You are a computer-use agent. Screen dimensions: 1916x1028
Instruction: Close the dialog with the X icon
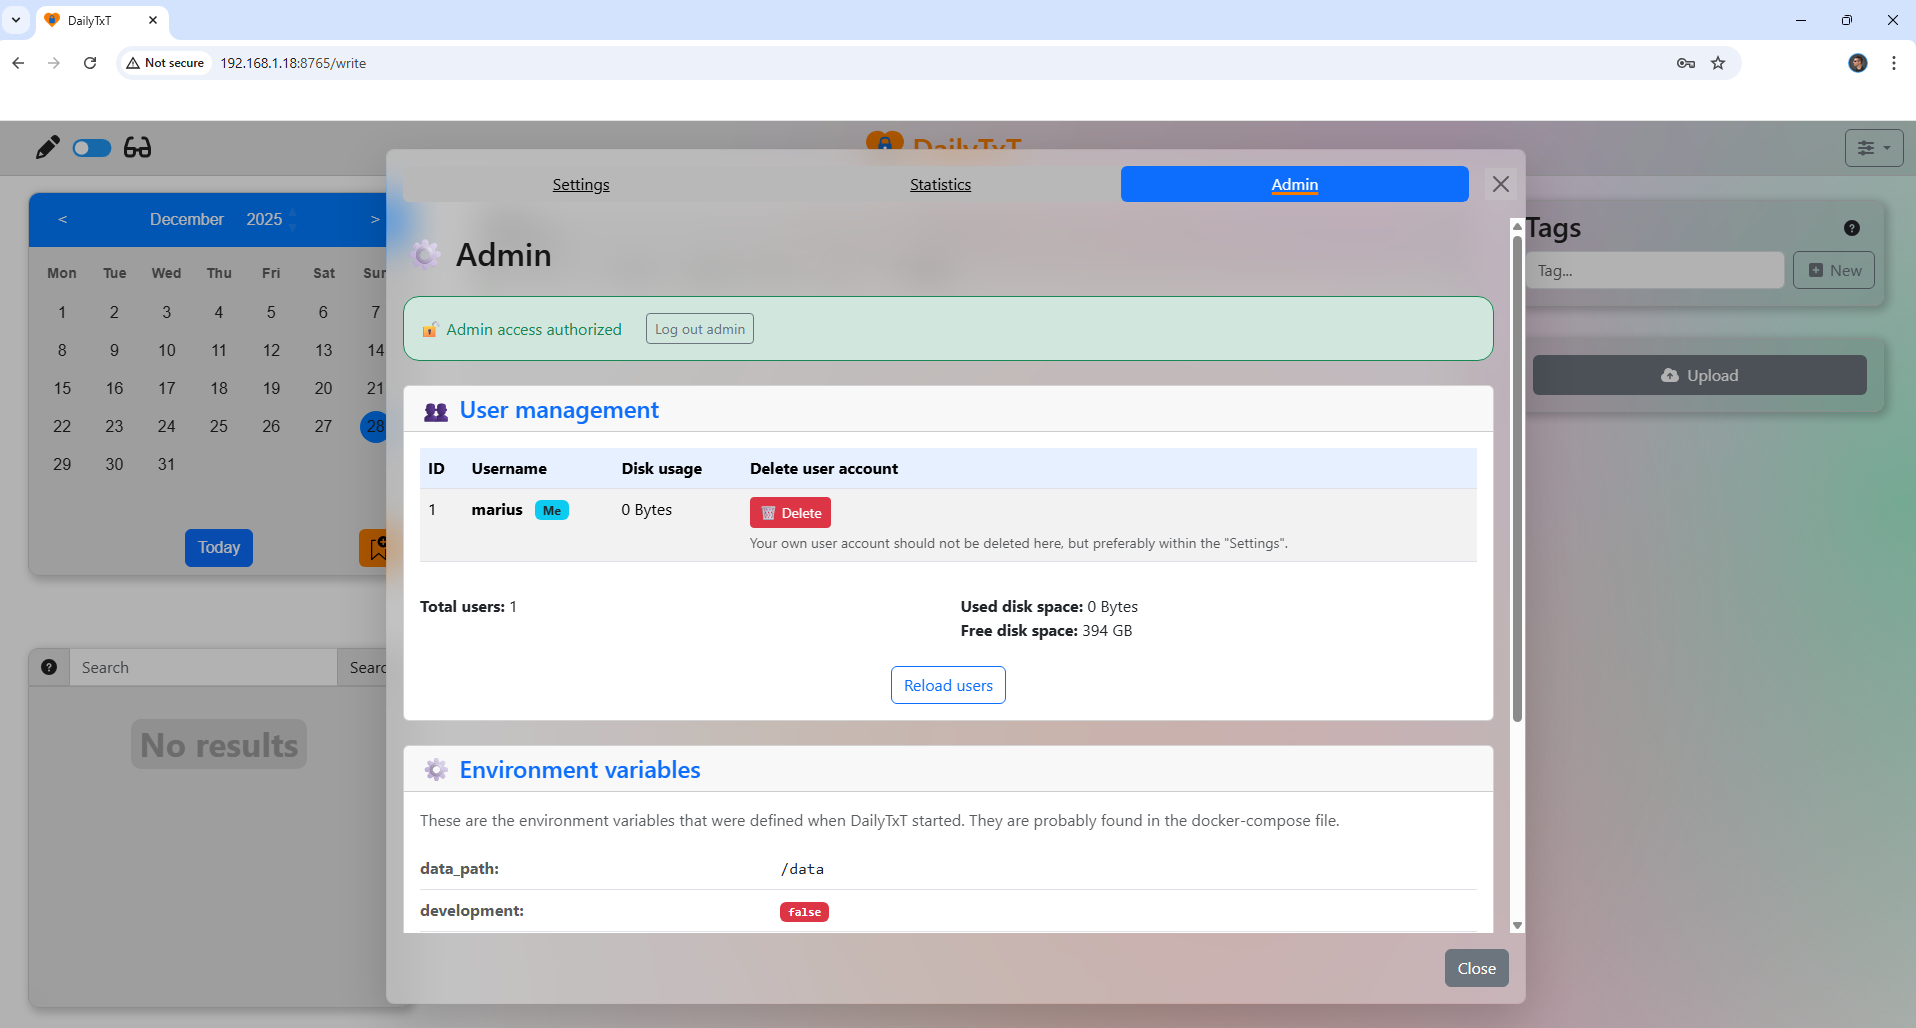coord(1500,184)
